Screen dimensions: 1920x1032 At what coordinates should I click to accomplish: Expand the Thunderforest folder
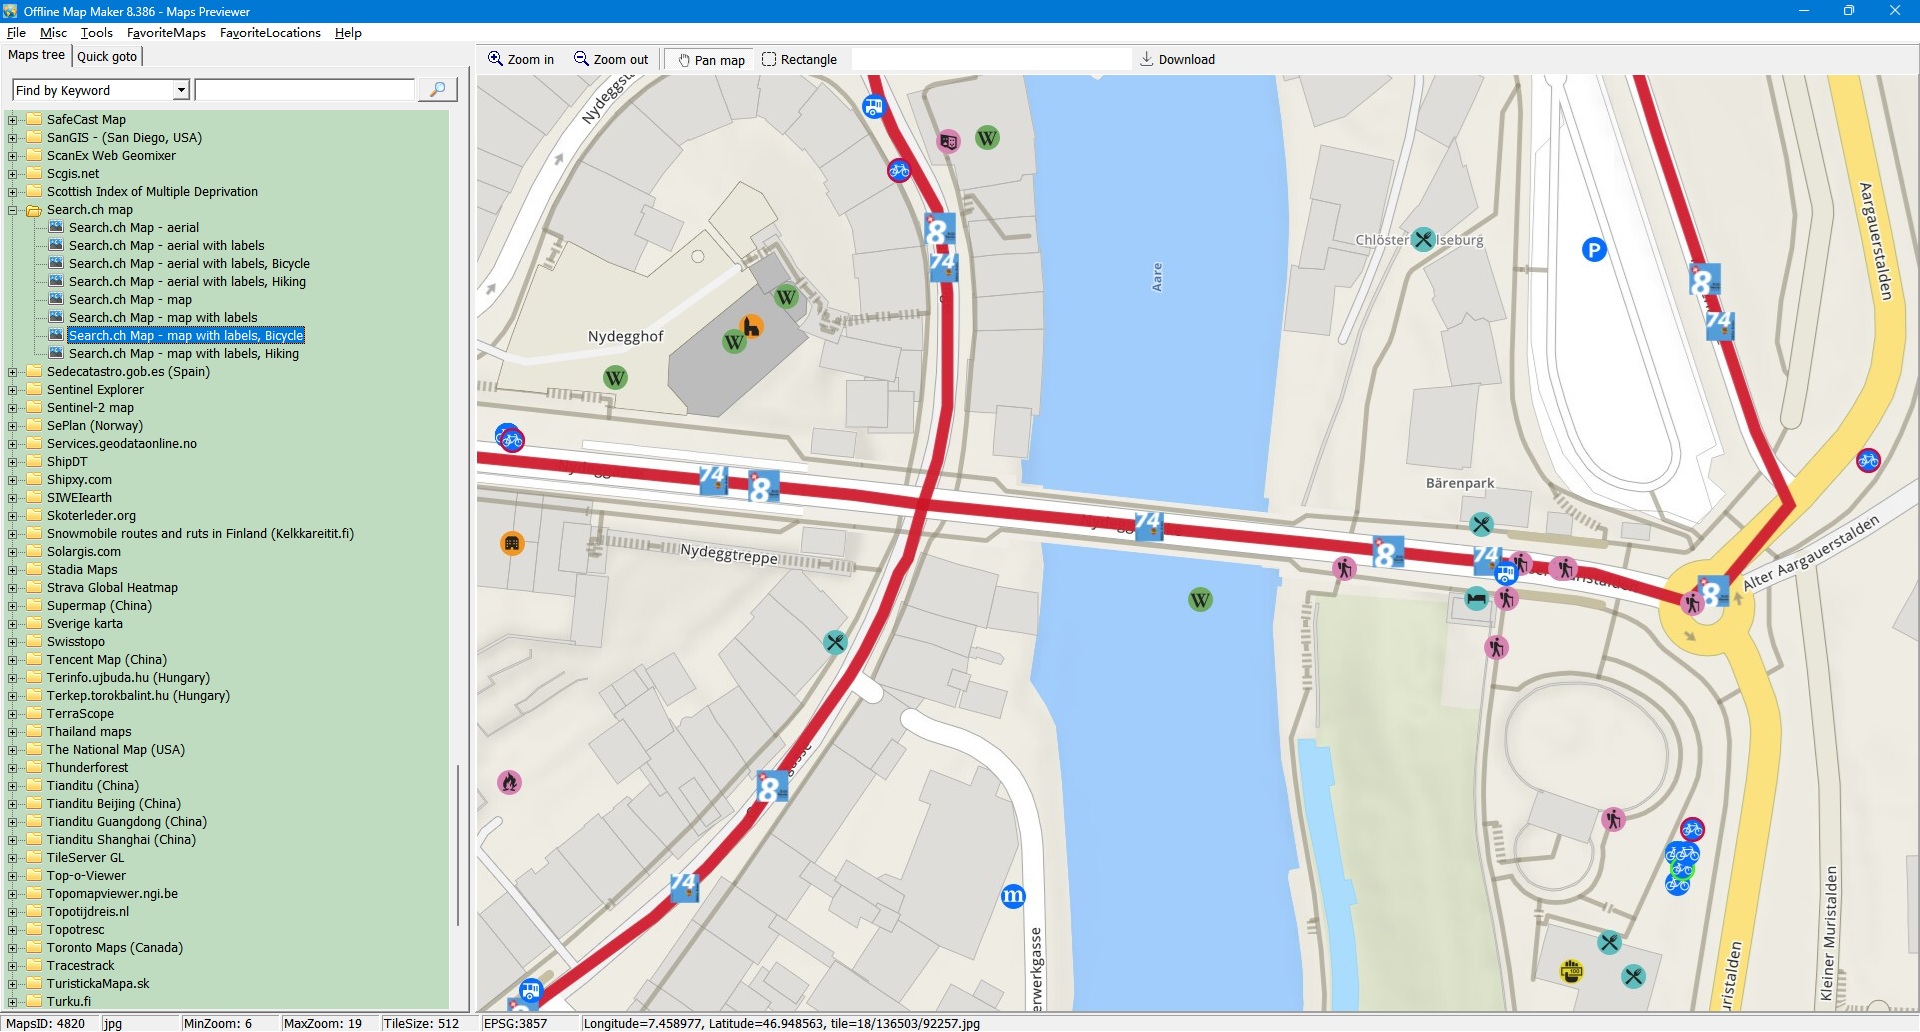tap(13, 768)
